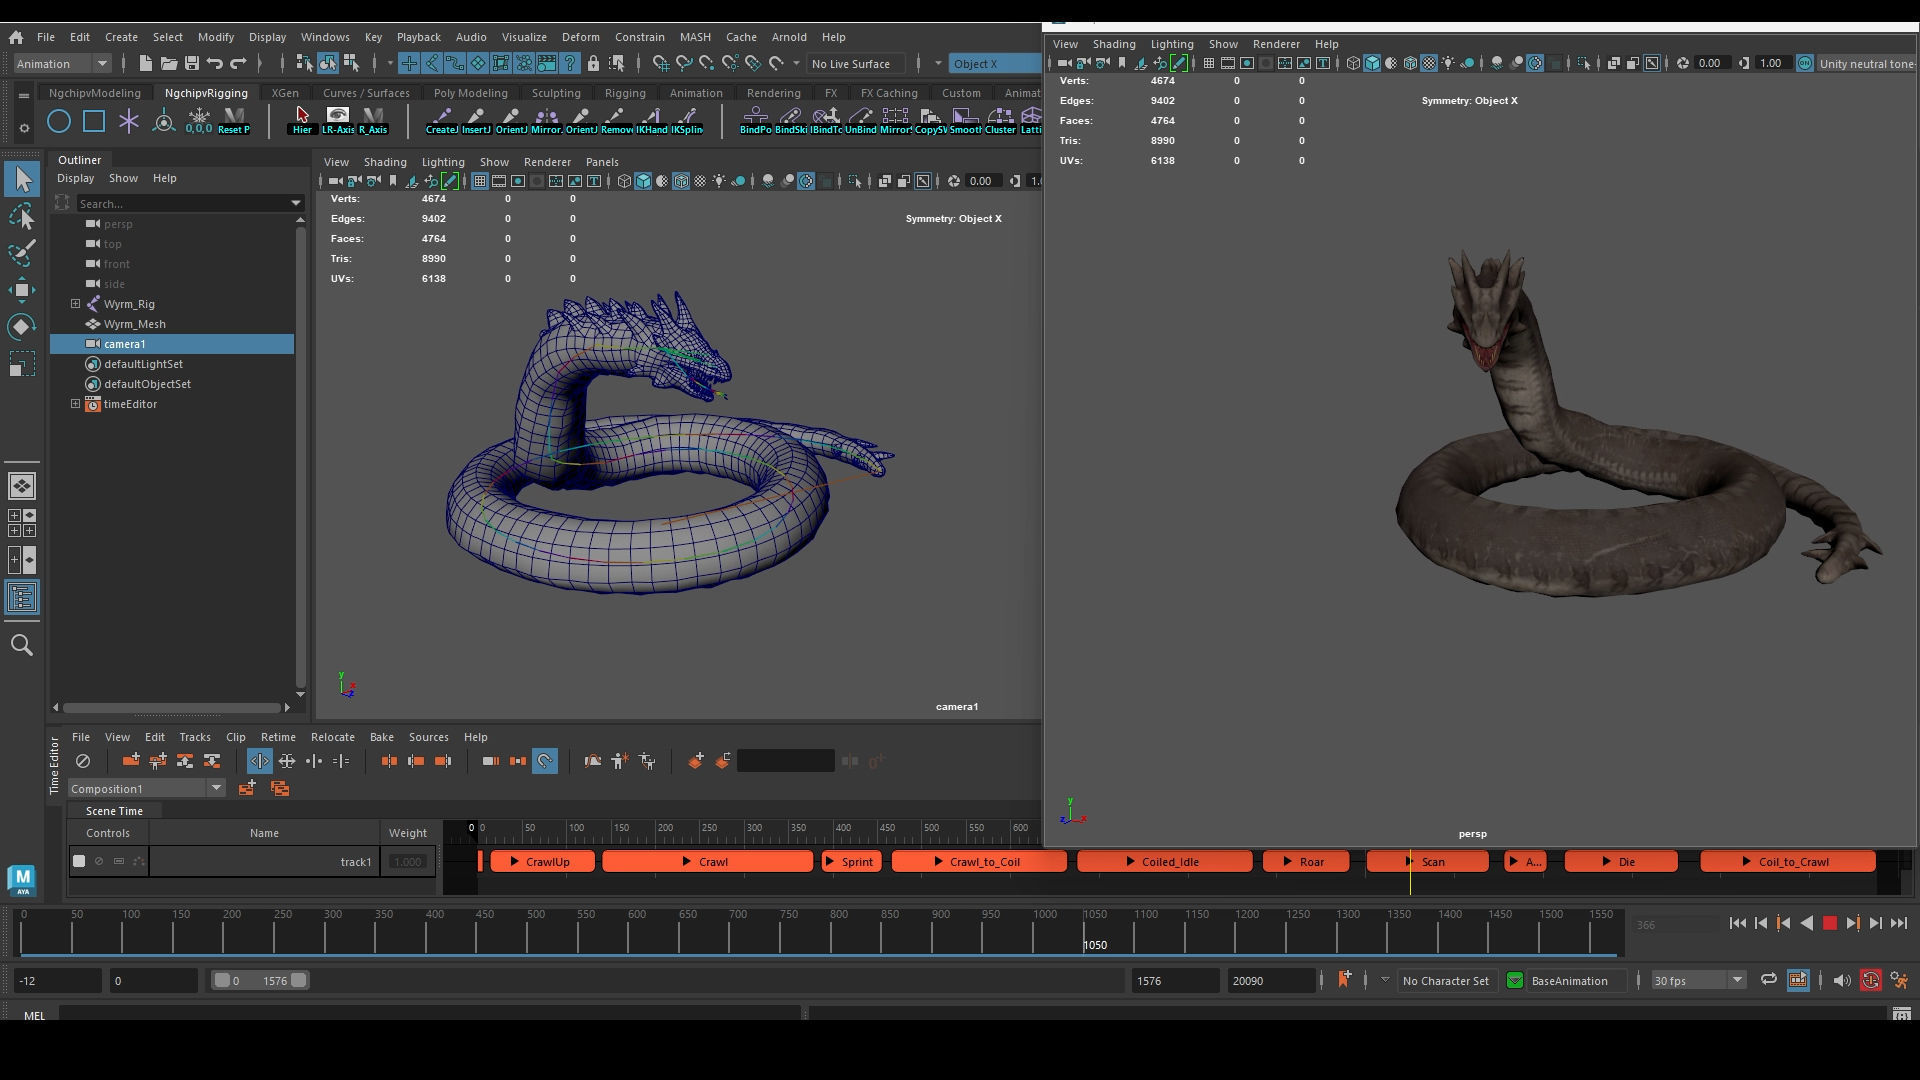The width and height of the screenshot is (1920, 1080).
Task: Choose the Move tool in toolbox
Action: (22, 290)
